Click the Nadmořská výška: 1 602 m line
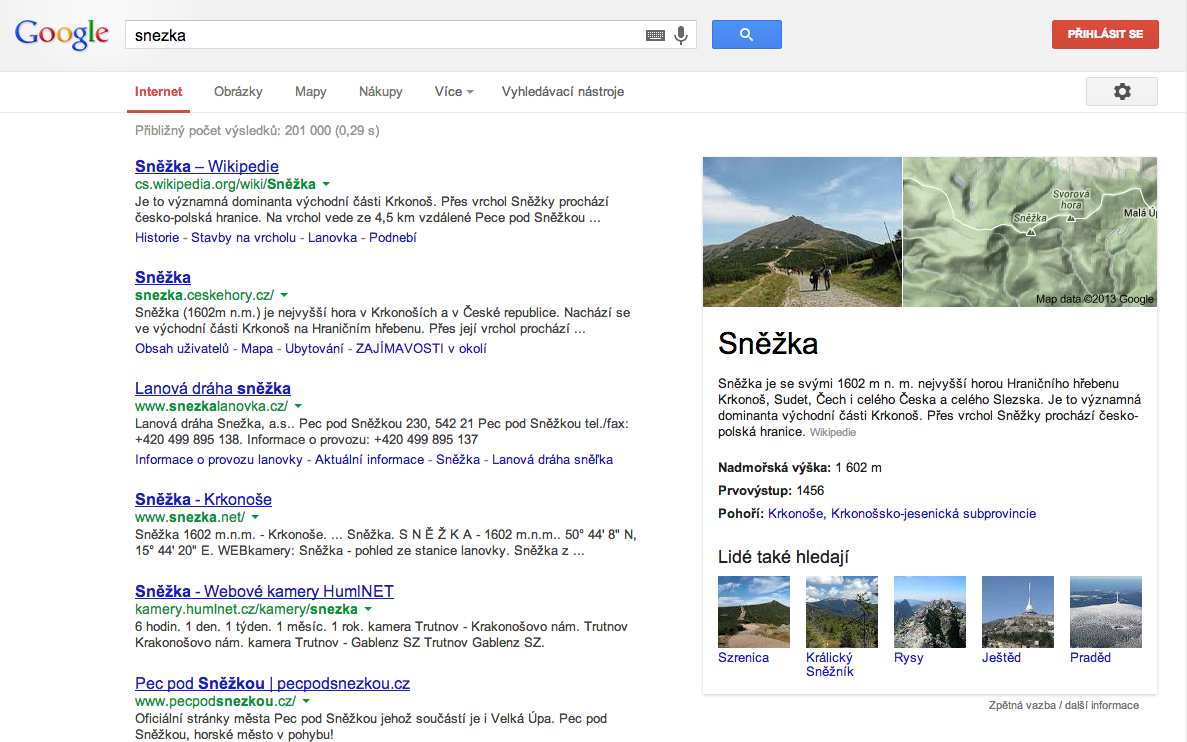 [799, 468]
